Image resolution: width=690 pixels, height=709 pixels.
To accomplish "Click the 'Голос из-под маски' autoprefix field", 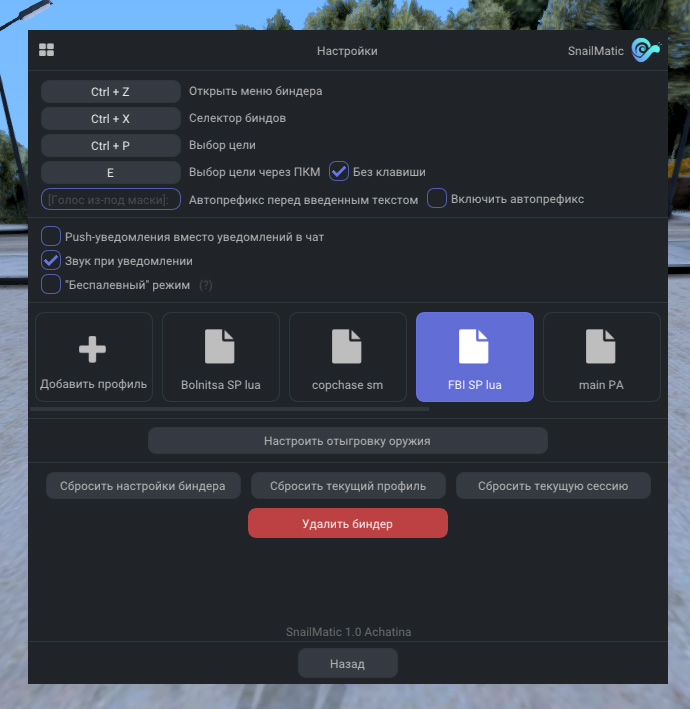I will point(110,199).
